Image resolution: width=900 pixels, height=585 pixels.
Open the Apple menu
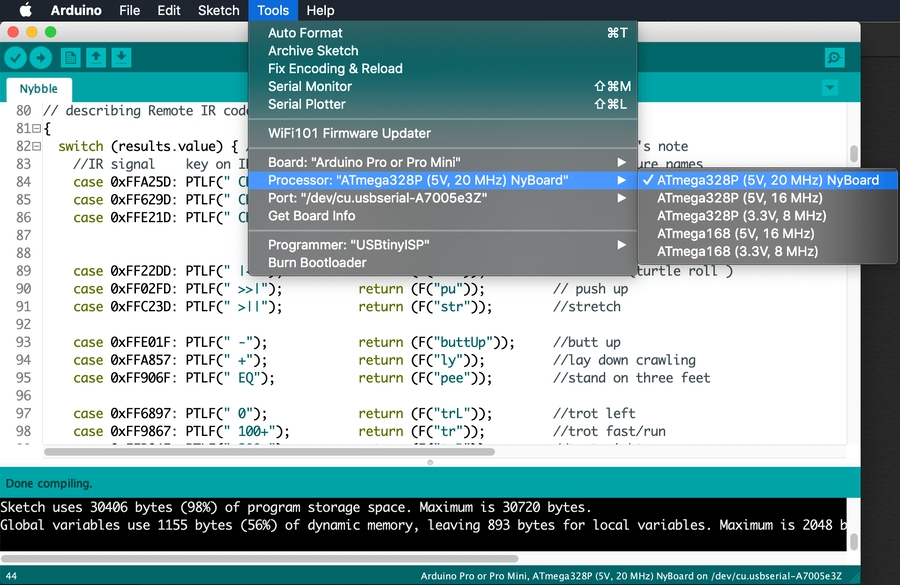click(25, 11)
